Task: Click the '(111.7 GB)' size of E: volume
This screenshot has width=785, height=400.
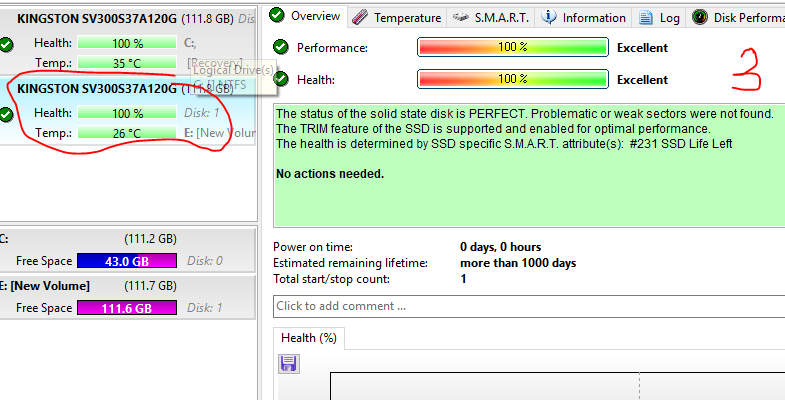Action: pos(150,286)
